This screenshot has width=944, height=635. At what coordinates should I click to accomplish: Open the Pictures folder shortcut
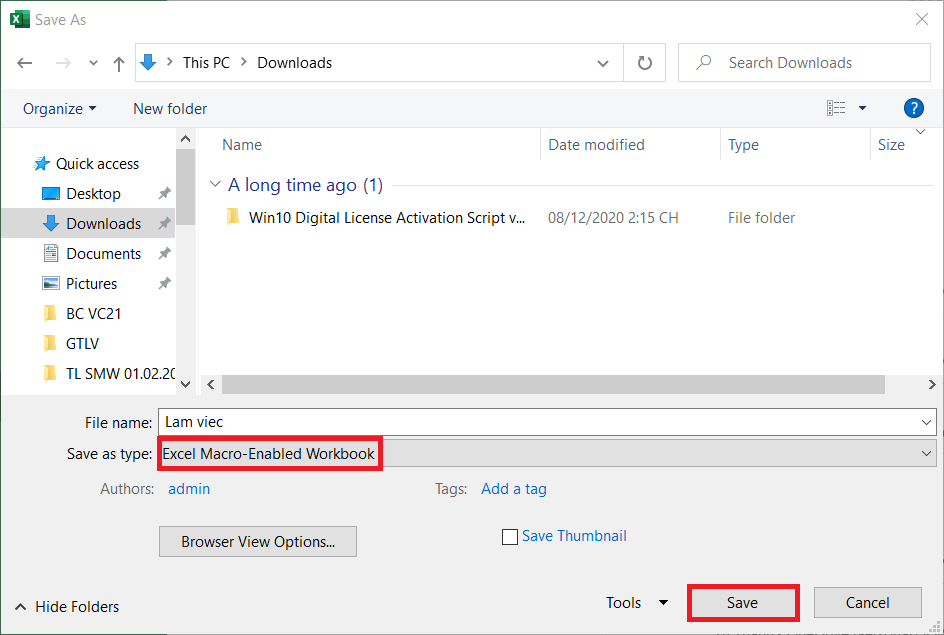point(91,284)
